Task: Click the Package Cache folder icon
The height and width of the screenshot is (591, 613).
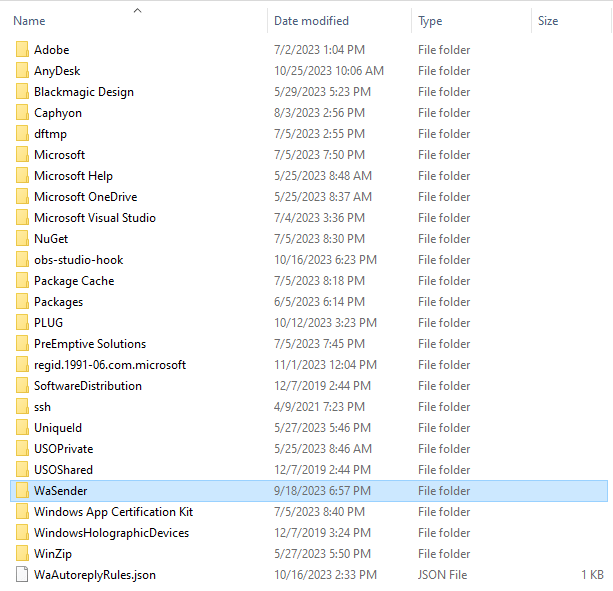Action: (22, 281)
